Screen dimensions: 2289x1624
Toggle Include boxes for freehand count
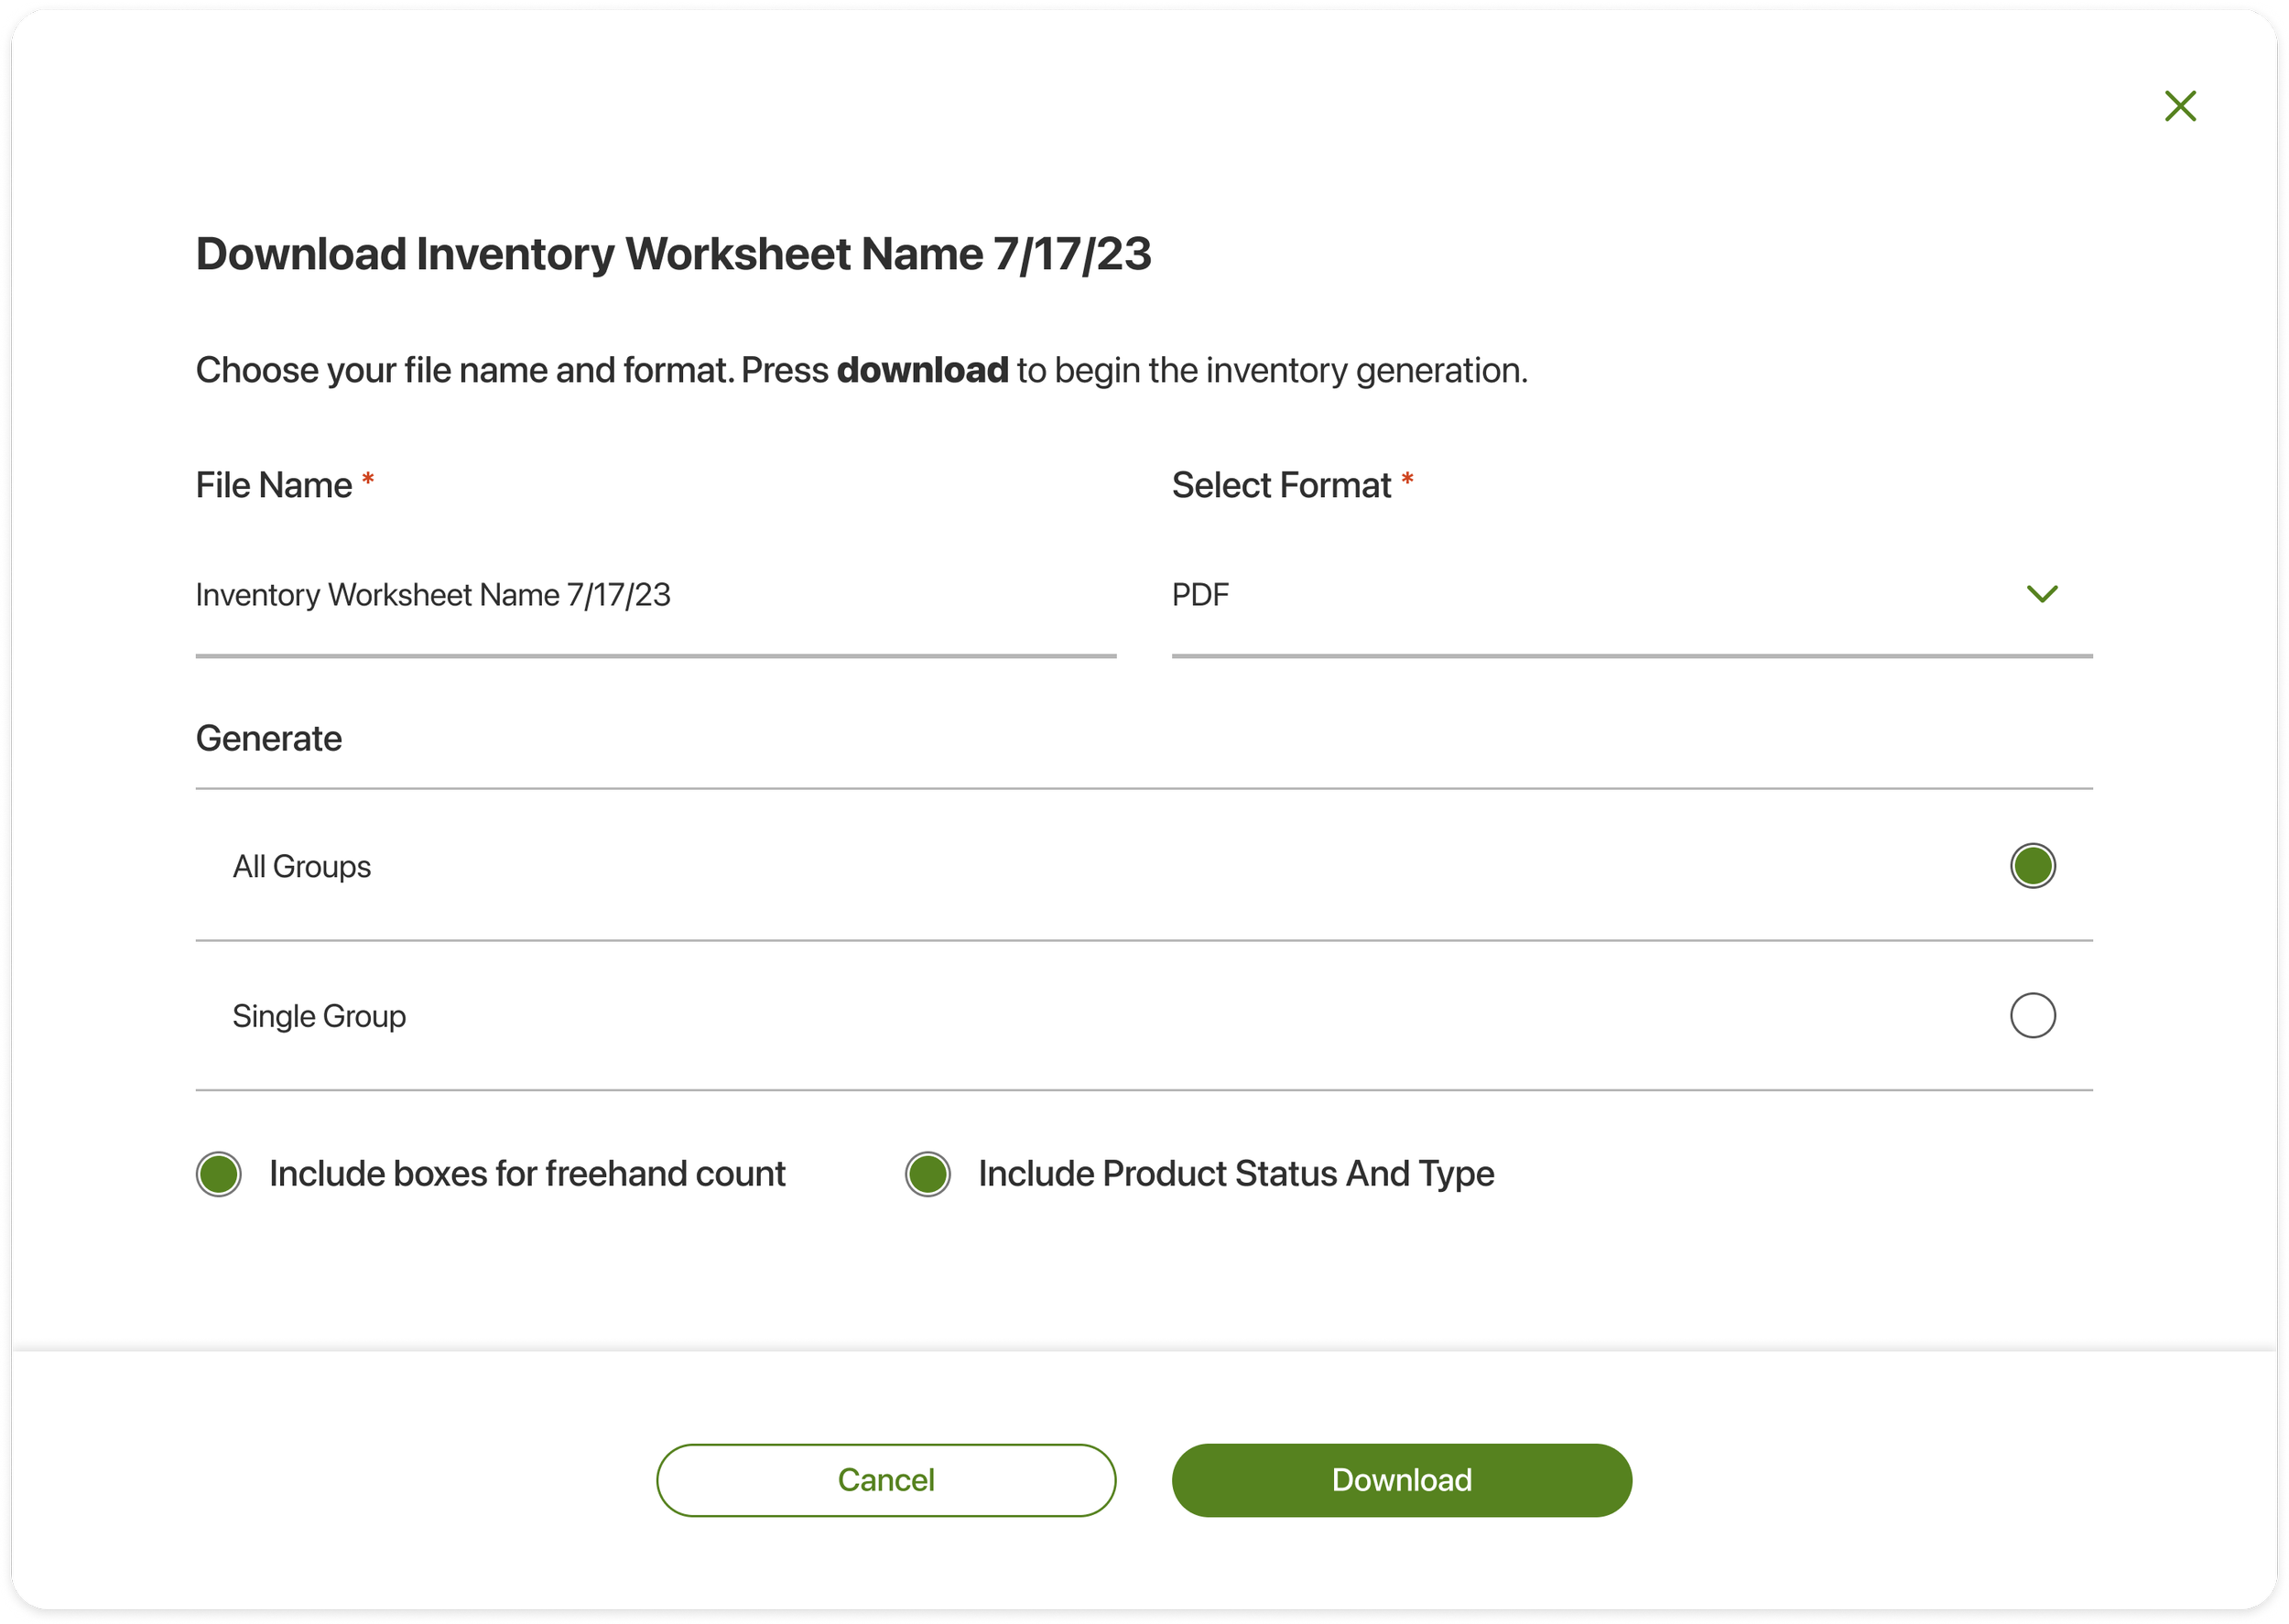coord(219,1175)
